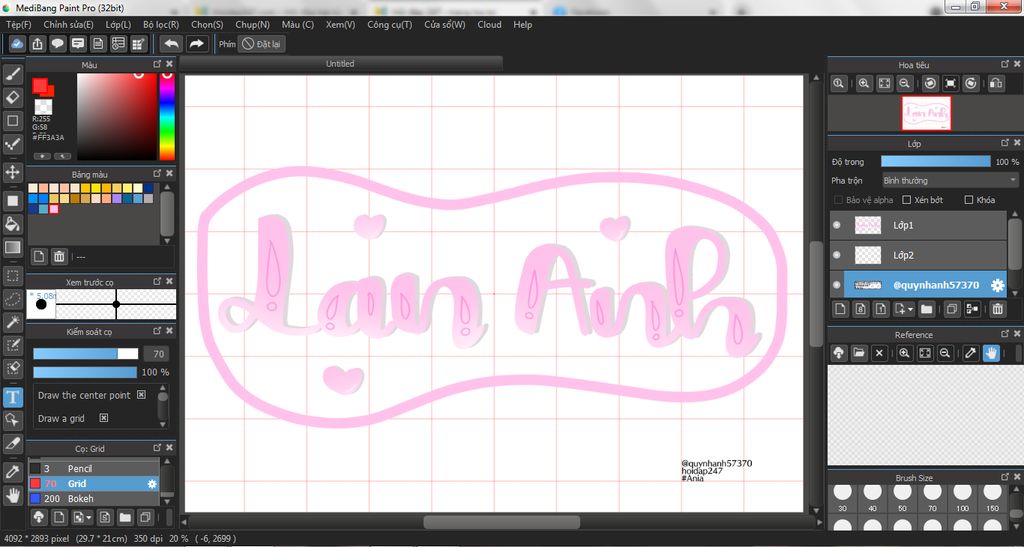Rotate view left in Navigator
The height and width of the screenshot is (547, 1024).
(x=931, y=84)
